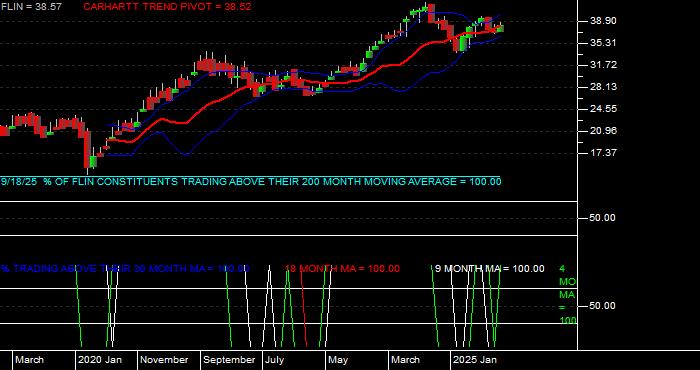Click the FLIN = 38.57 price label
The width and height of the screenshot is (700, 370).
31,7
